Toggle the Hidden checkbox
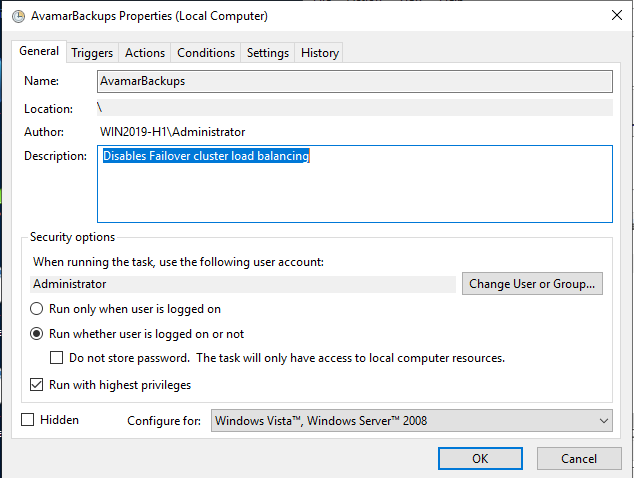This screenshot has width=634, height=478. coord(28,420)
